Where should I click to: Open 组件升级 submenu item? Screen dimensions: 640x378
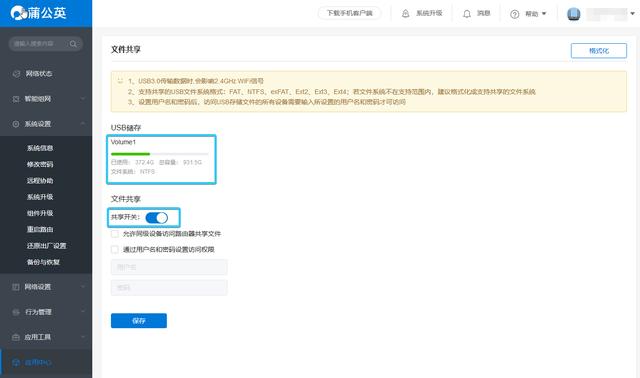click(x=40, y=213)
